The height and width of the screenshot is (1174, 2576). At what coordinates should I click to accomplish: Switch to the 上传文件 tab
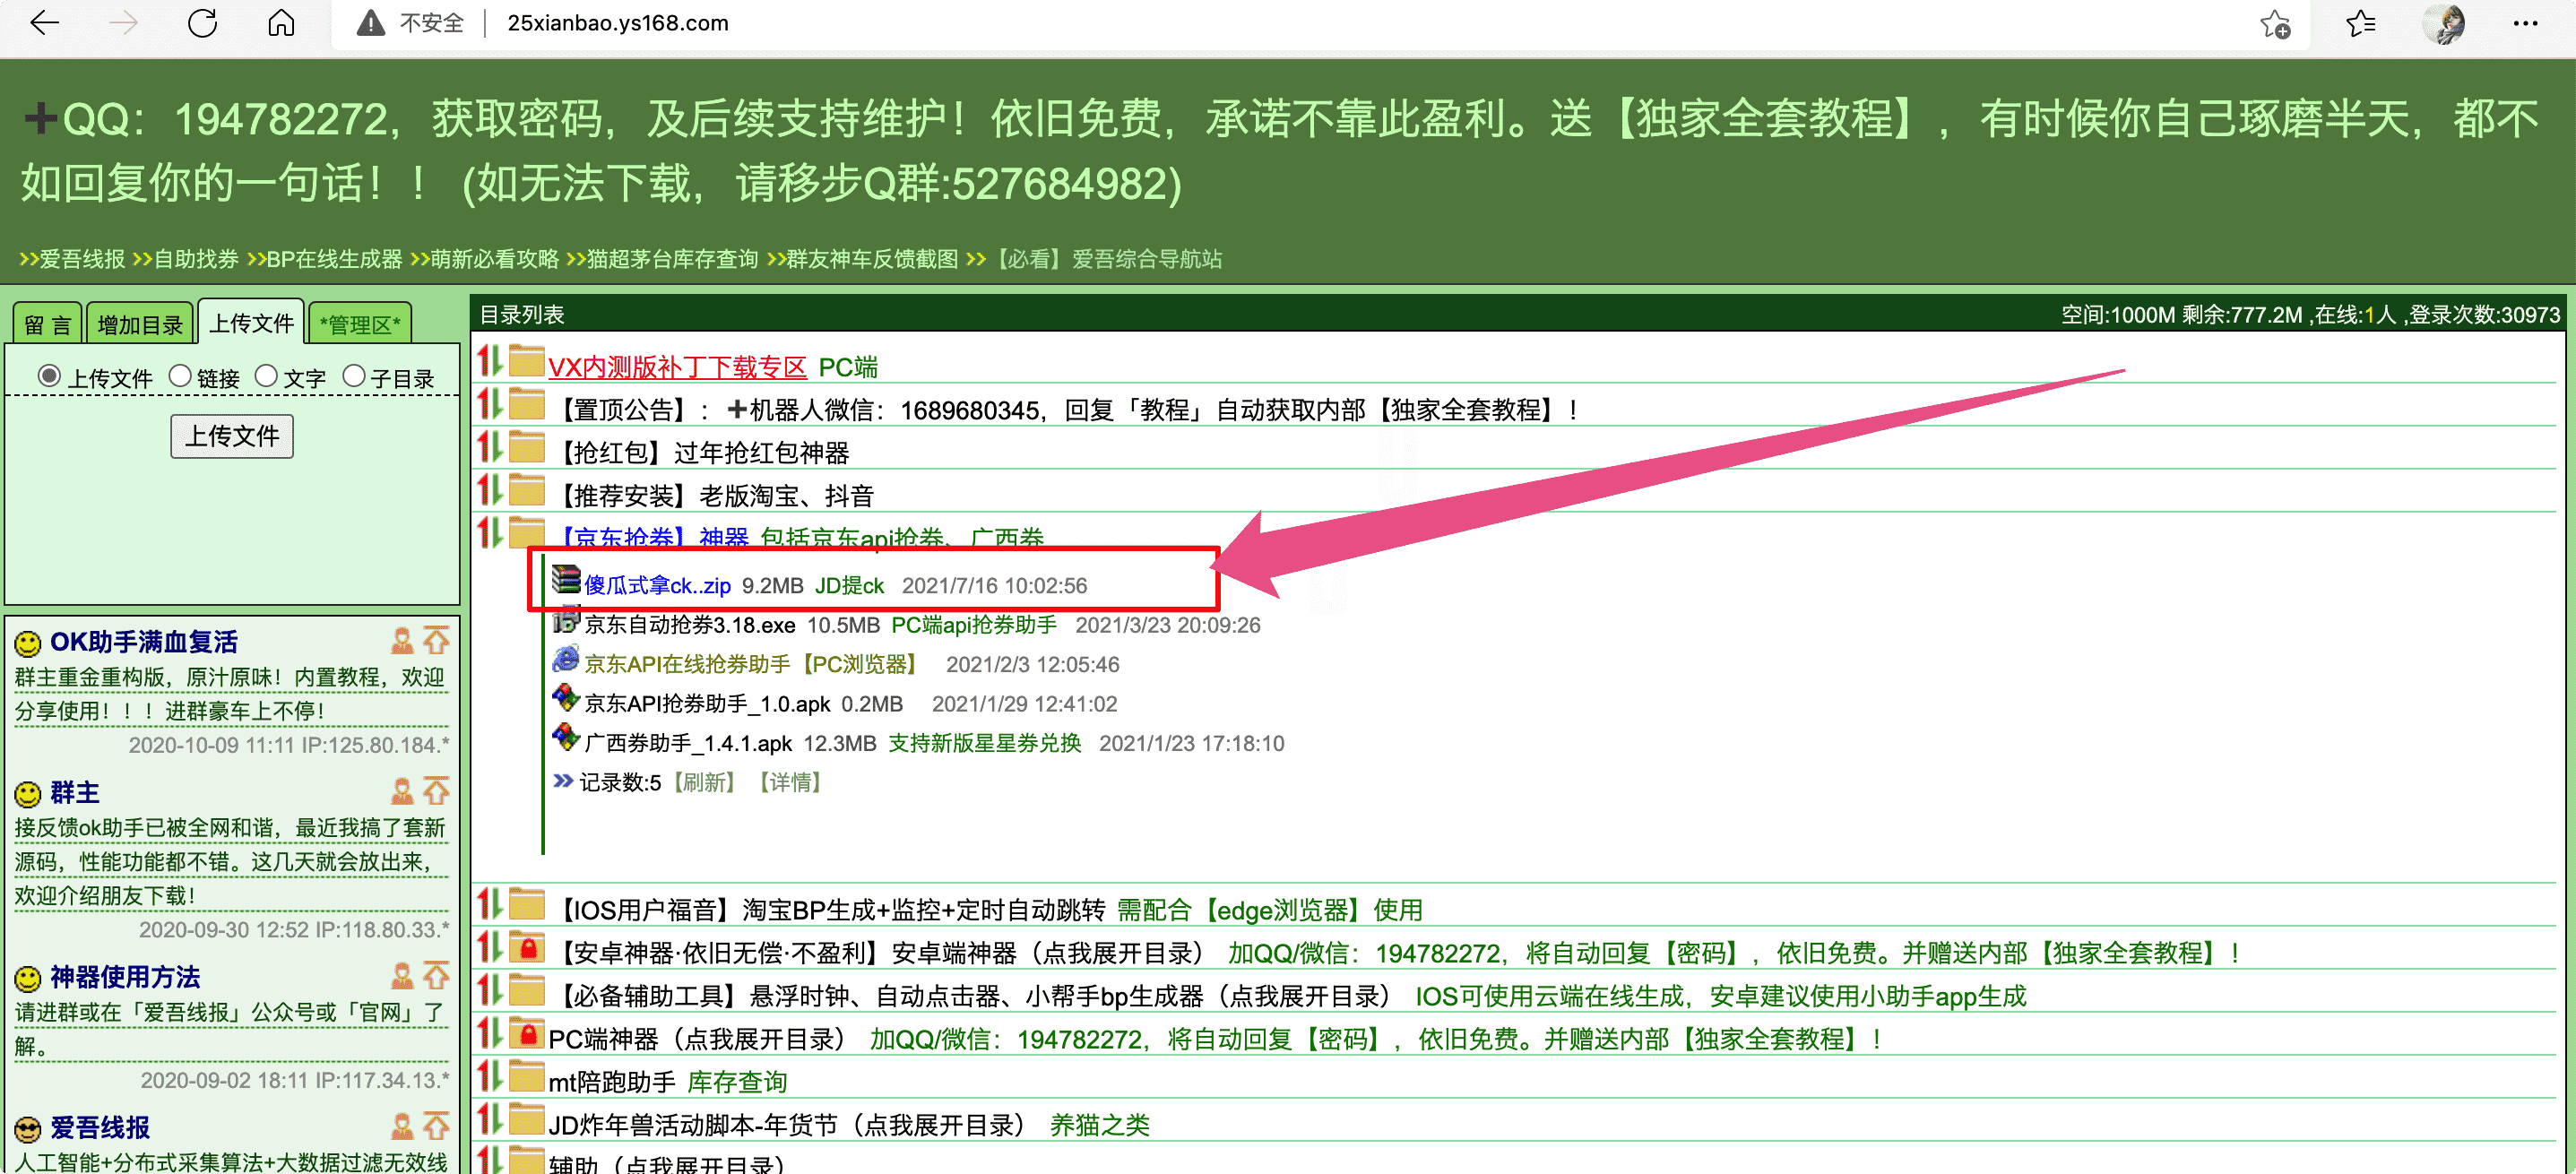(x=251, y=322)
